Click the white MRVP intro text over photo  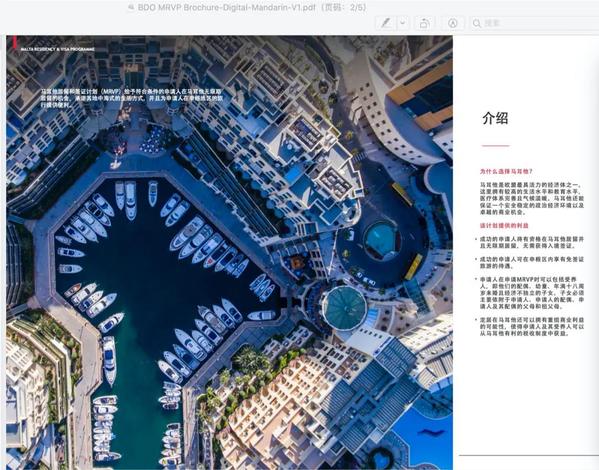(131, 98)
